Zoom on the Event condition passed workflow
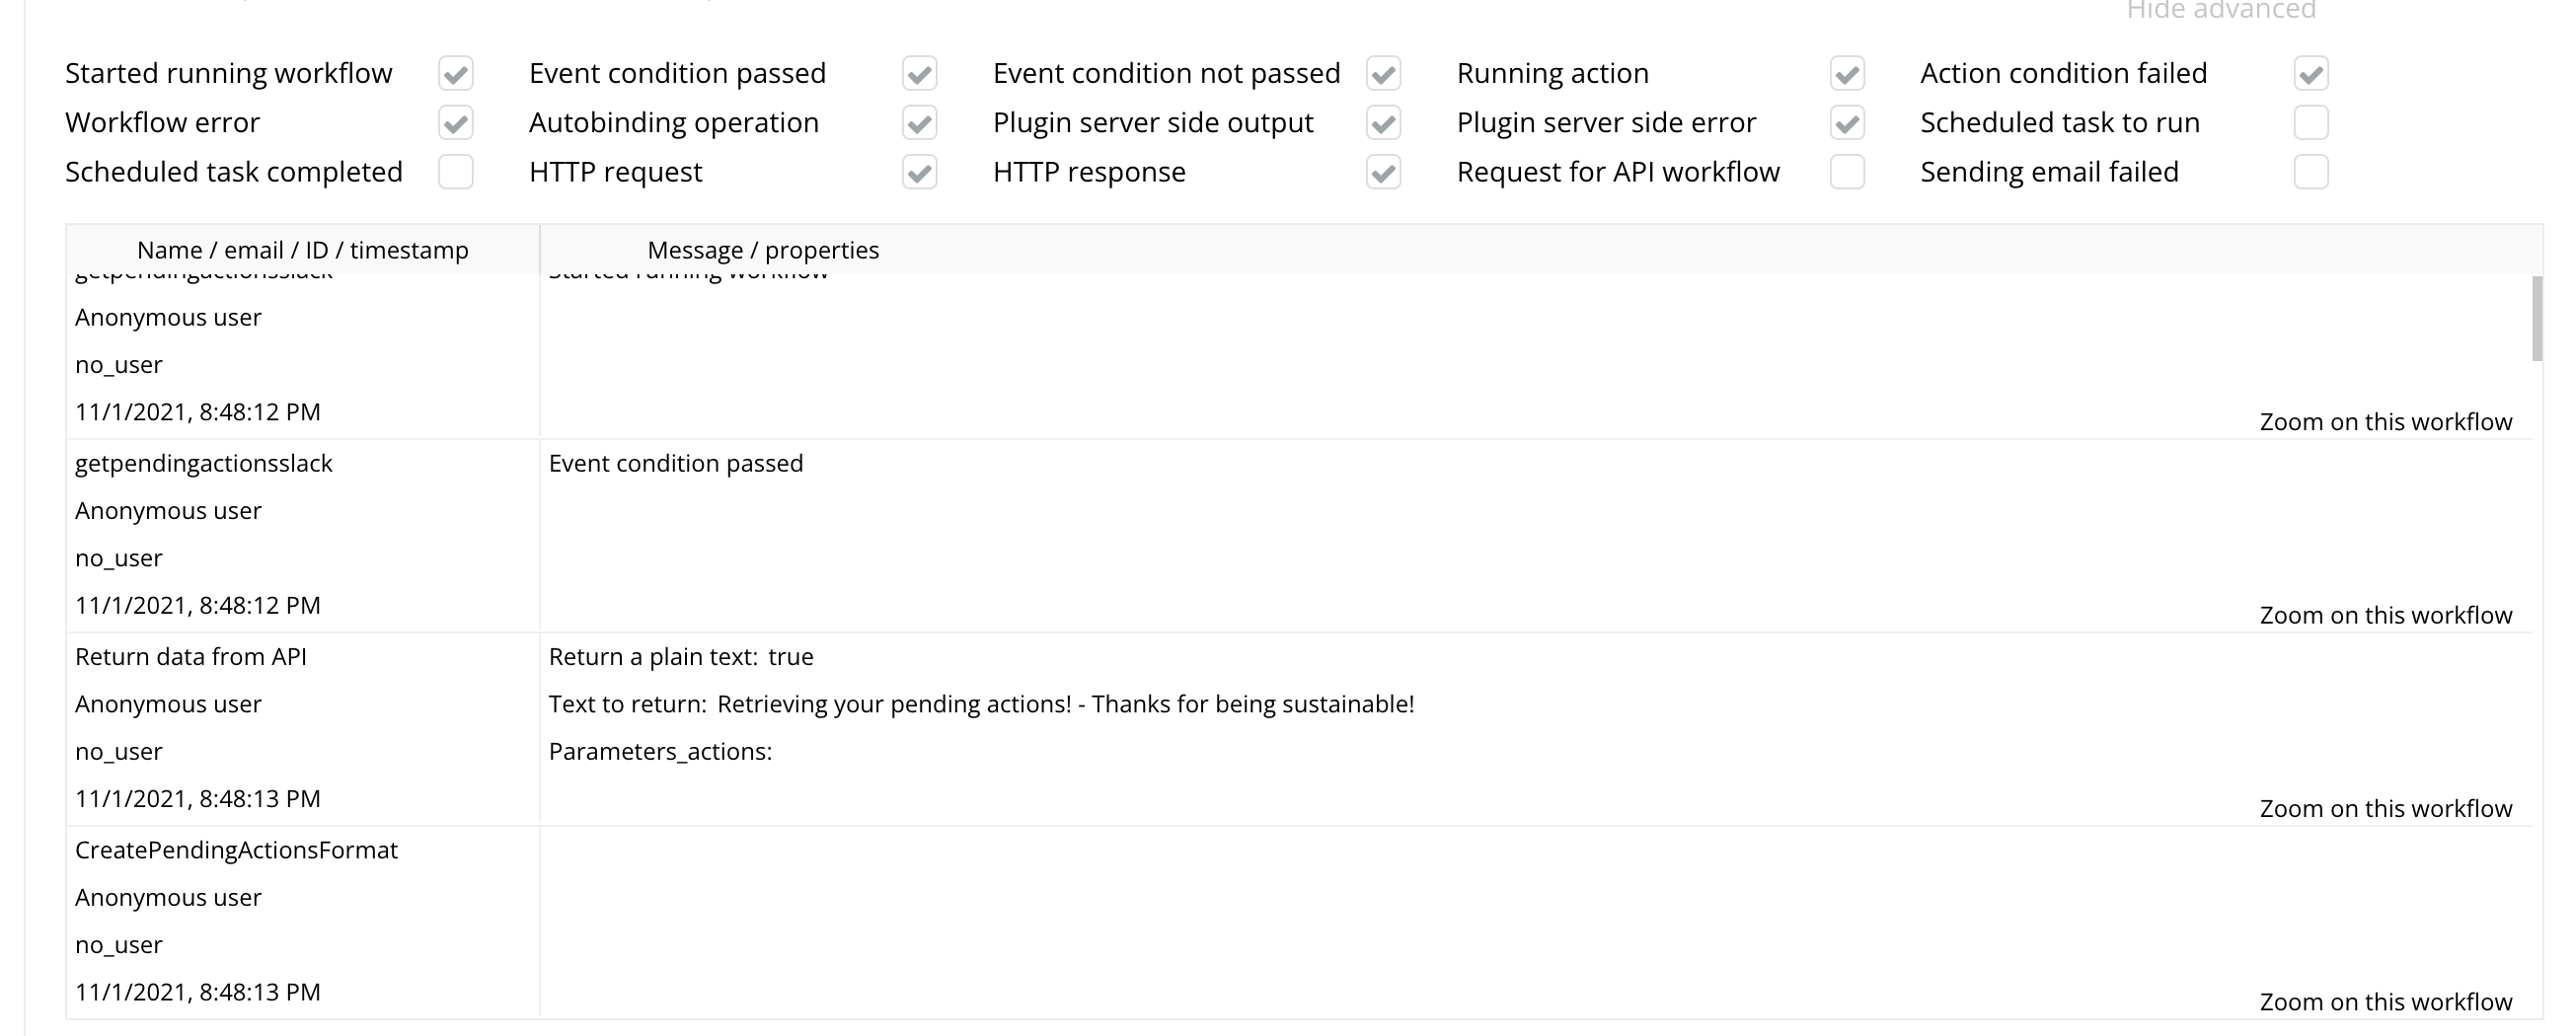This screenshot has width=2576, height=1036. click(x=2385, y=615)
